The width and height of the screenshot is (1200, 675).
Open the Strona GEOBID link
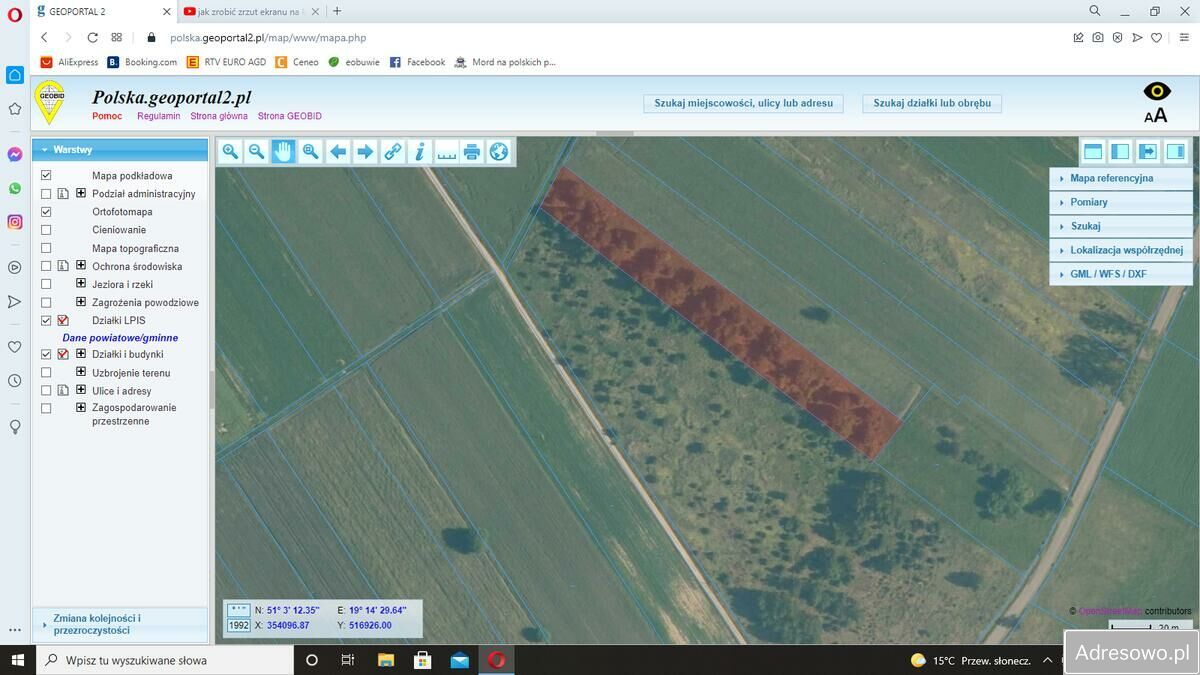tap(290, 116)
